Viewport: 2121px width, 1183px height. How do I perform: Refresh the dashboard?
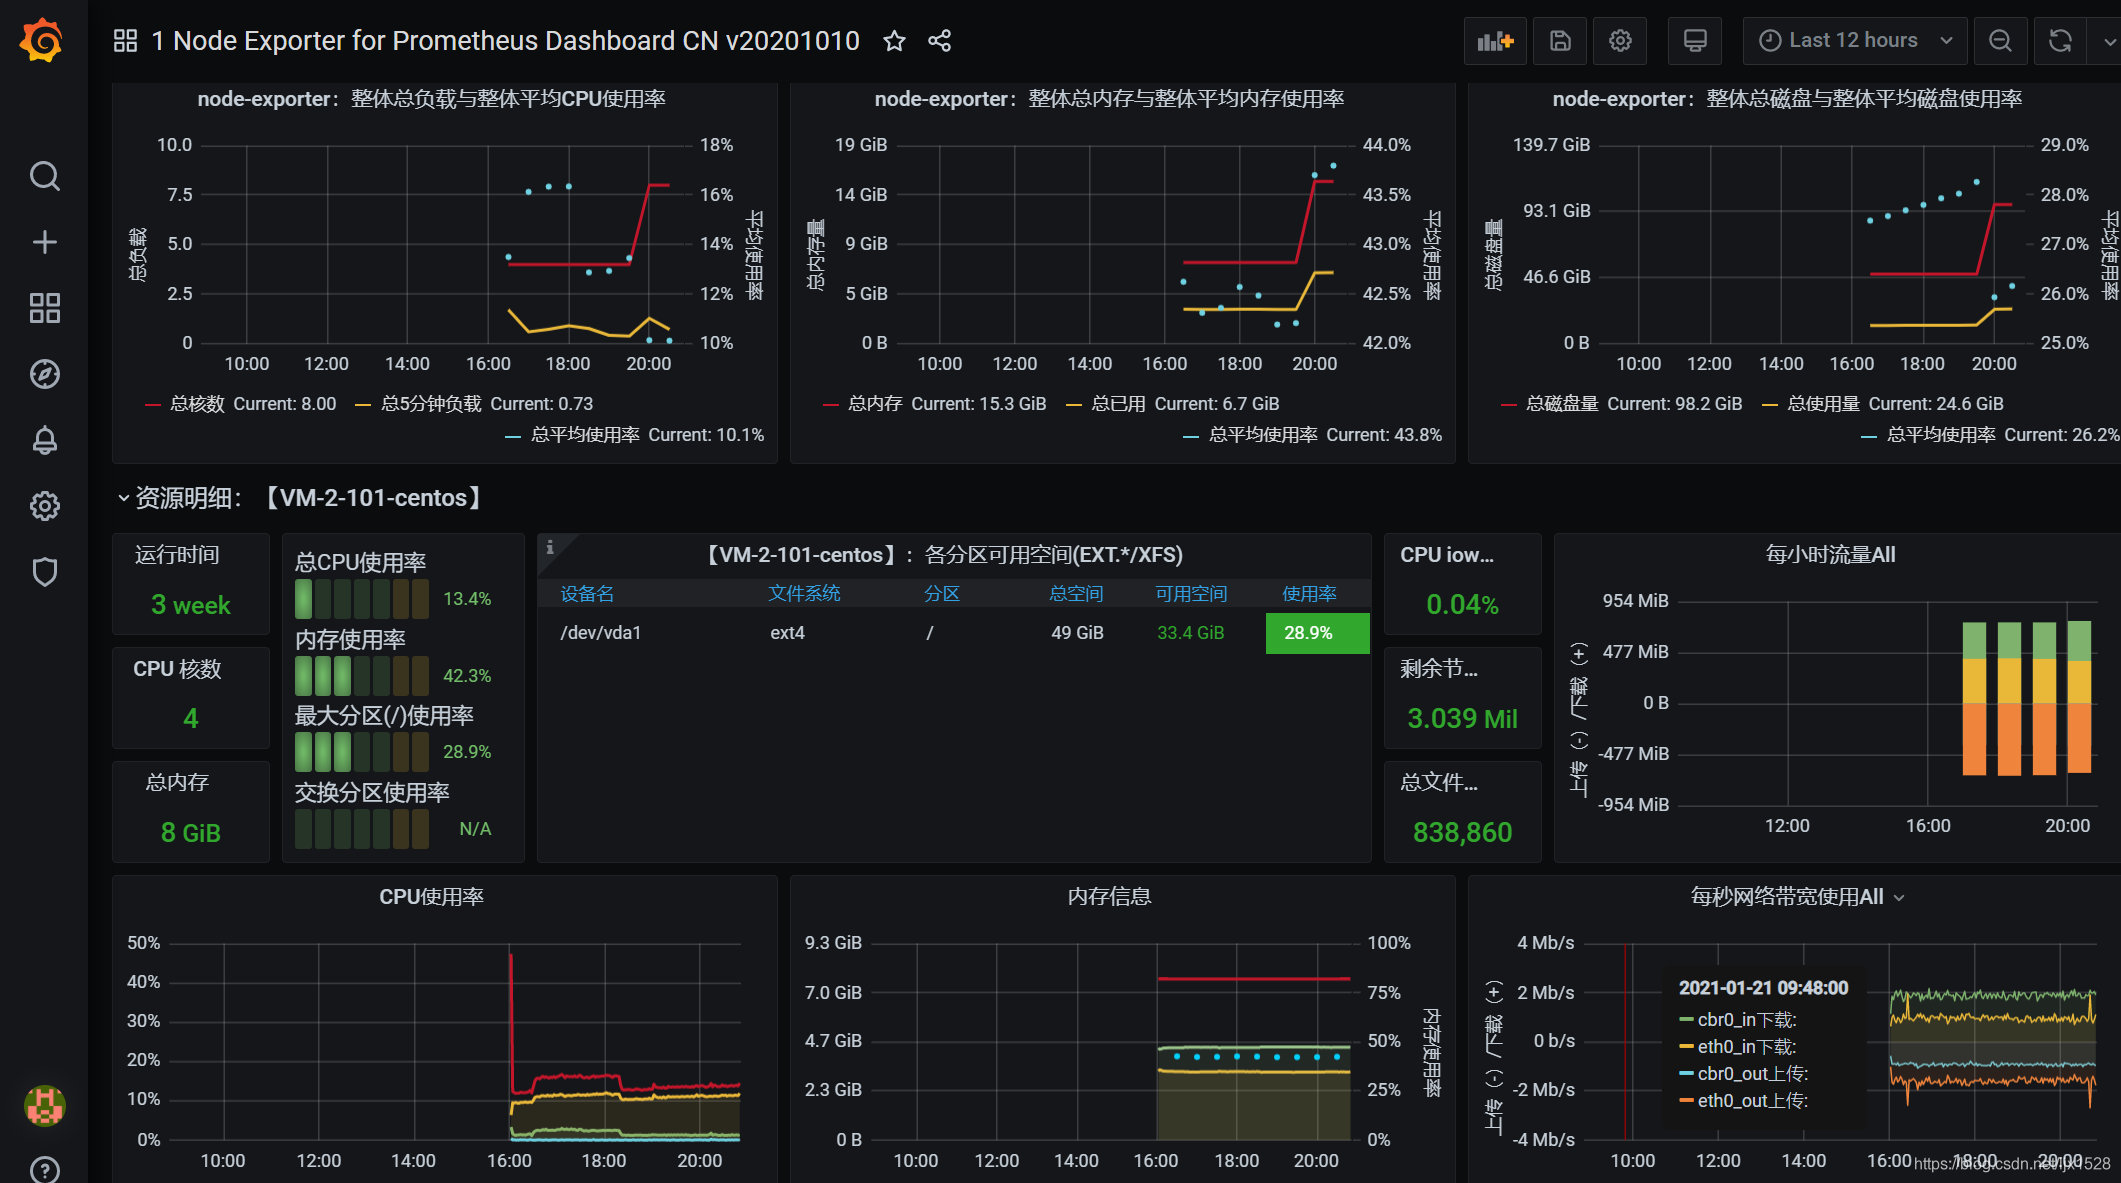pyautogui.click(x=2060, y=41)
